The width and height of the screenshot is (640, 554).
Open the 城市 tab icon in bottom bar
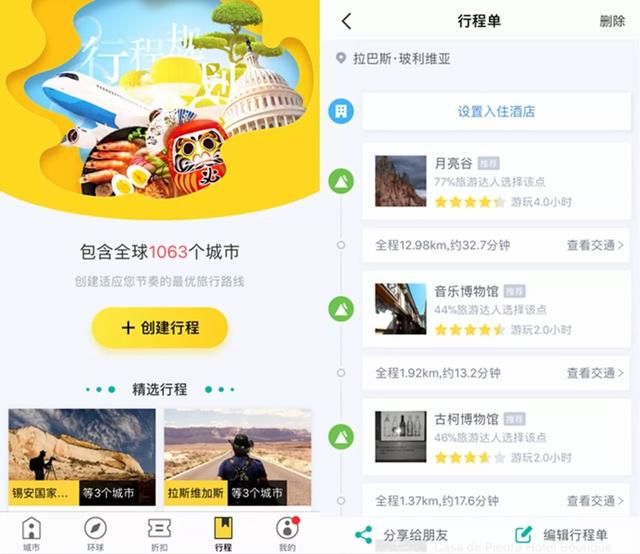(x=31, y=528)
